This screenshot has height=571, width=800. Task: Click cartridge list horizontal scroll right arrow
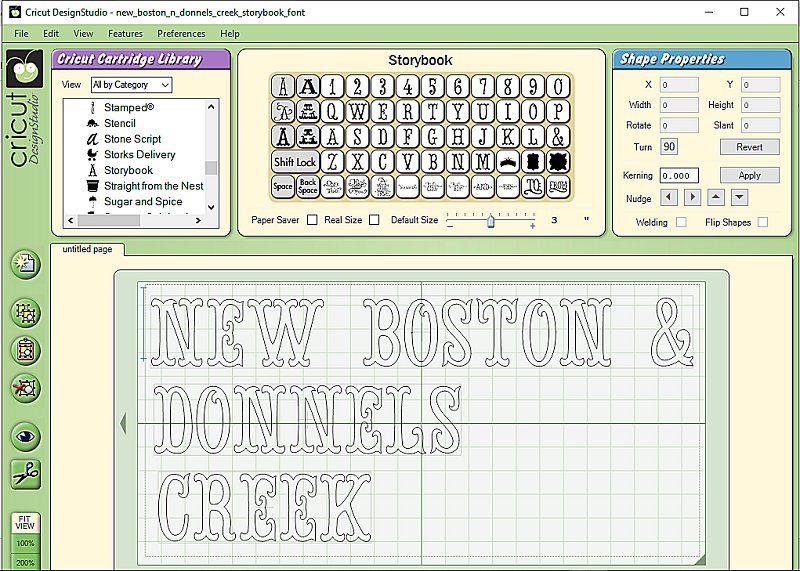click(198, 220)
